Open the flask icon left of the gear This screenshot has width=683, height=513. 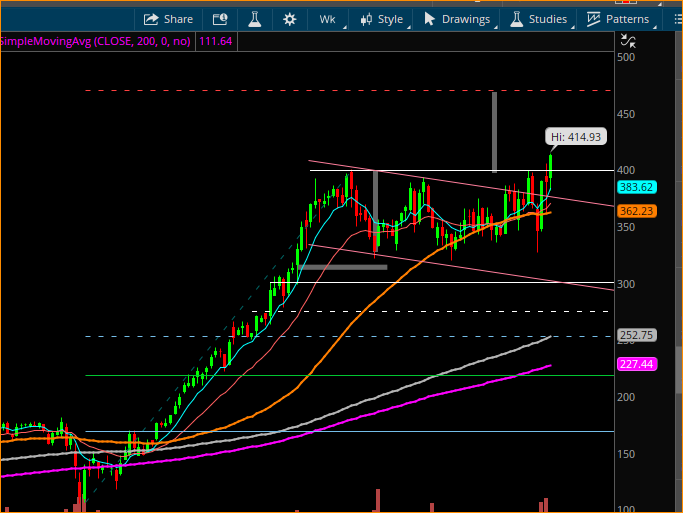pos(255,19)
